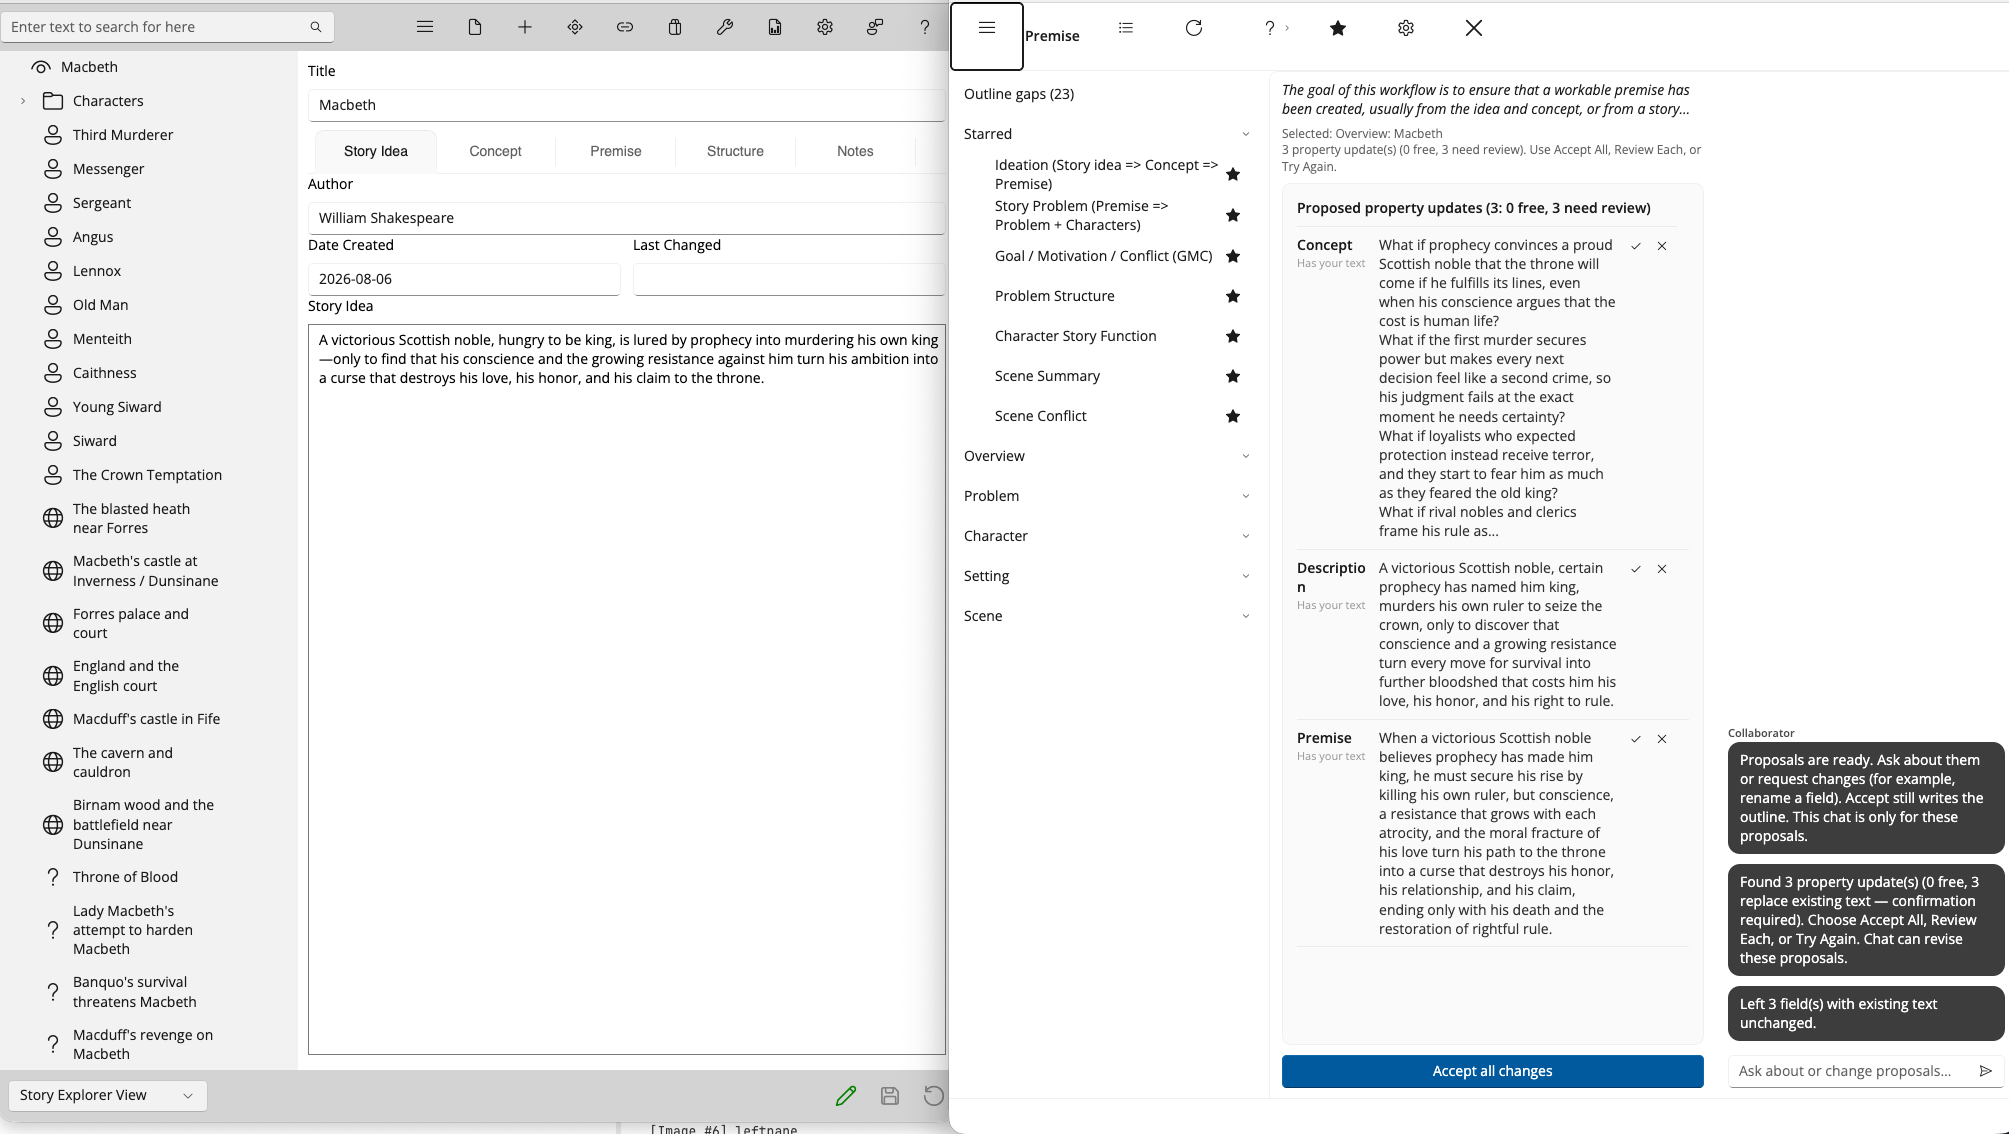Click the refresh icon in workflow panel
The image size is (2009, 1134).
[1194, 28]
